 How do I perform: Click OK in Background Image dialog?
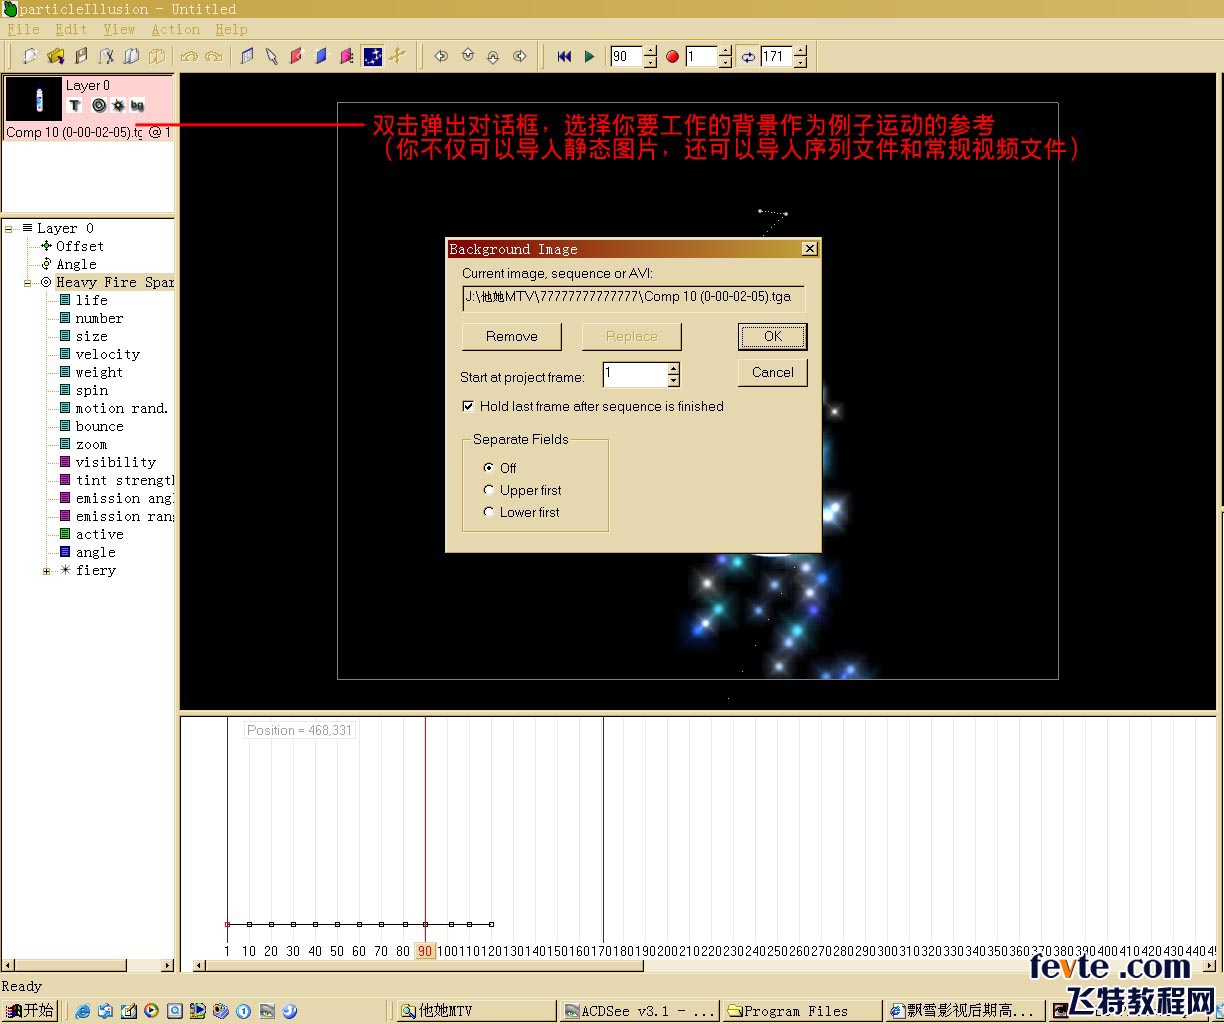coord(773,337)
